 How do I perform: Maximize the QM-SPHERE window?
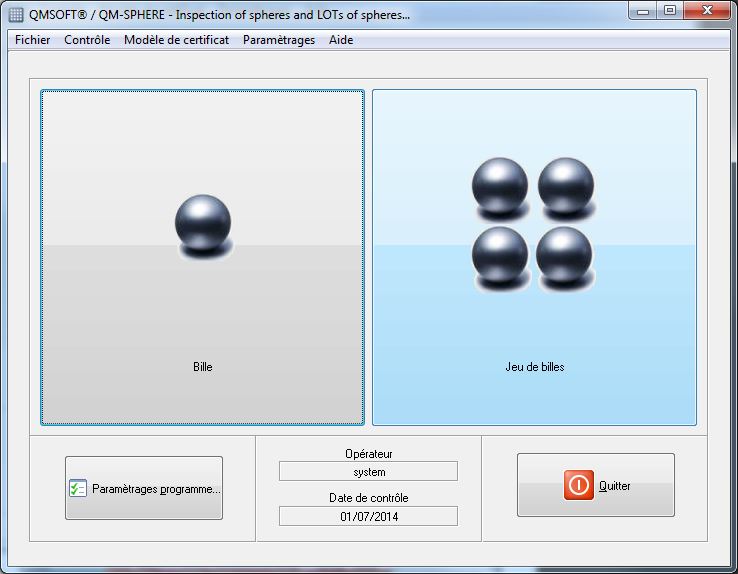click(x=670, y=11)
